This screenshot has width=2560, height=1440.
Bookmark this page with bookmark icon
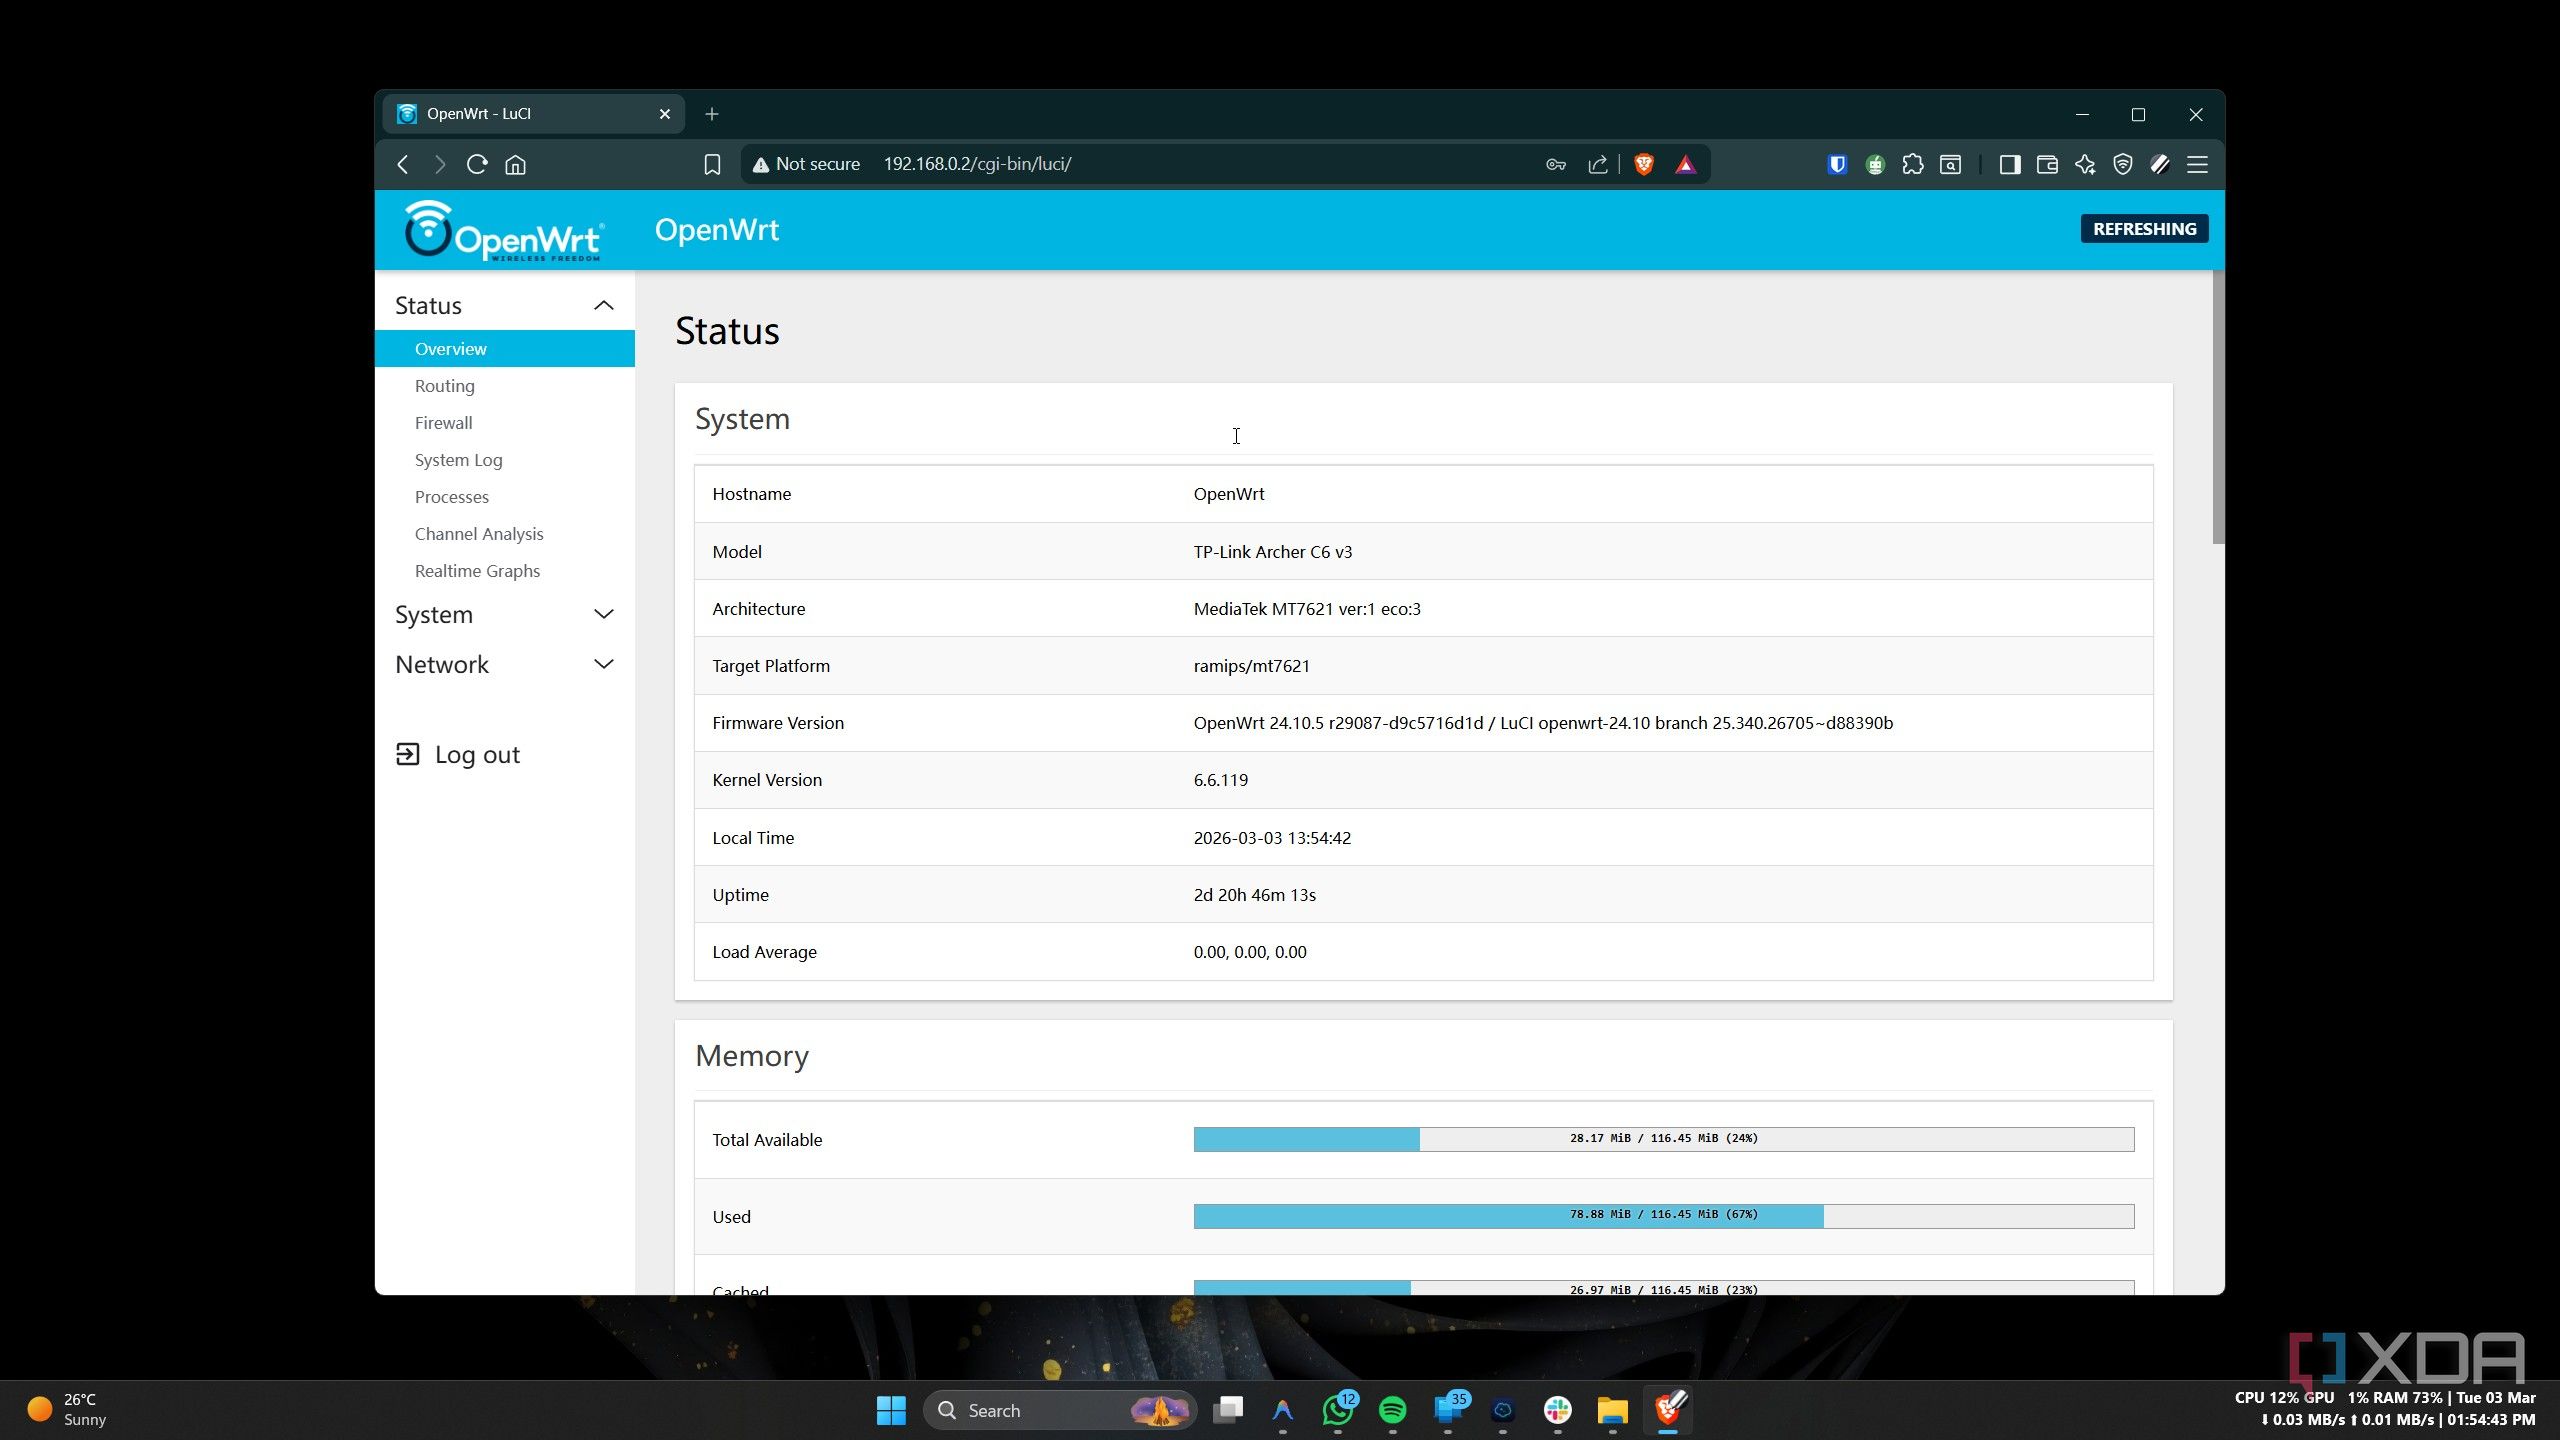712,164
